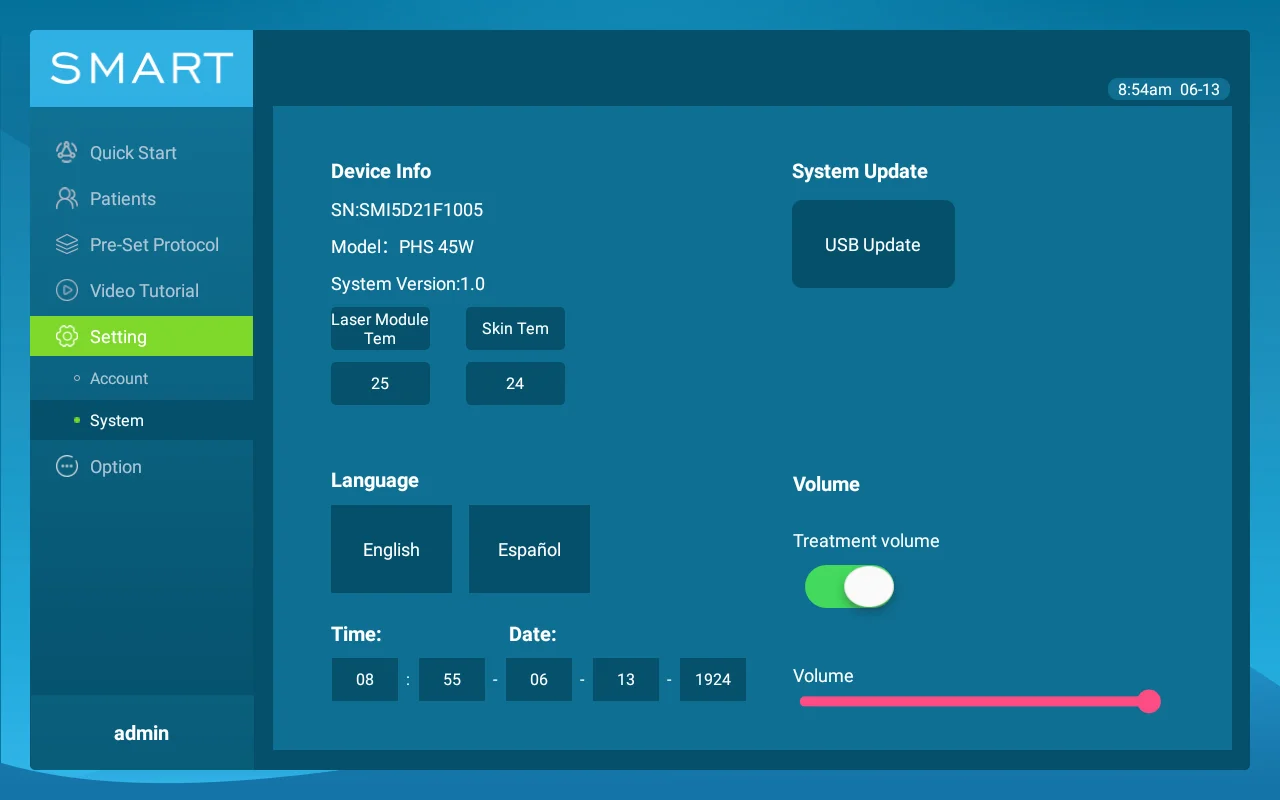Click the Quick Start sidebar icon
The width and height of the screenshot is (1280, 800).
click(66, 152)
